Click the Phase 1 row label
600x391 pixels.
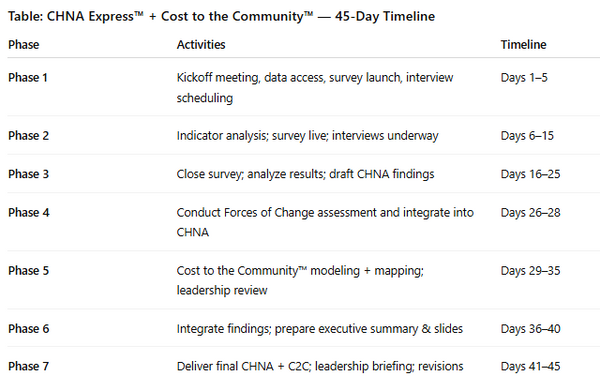28,78
